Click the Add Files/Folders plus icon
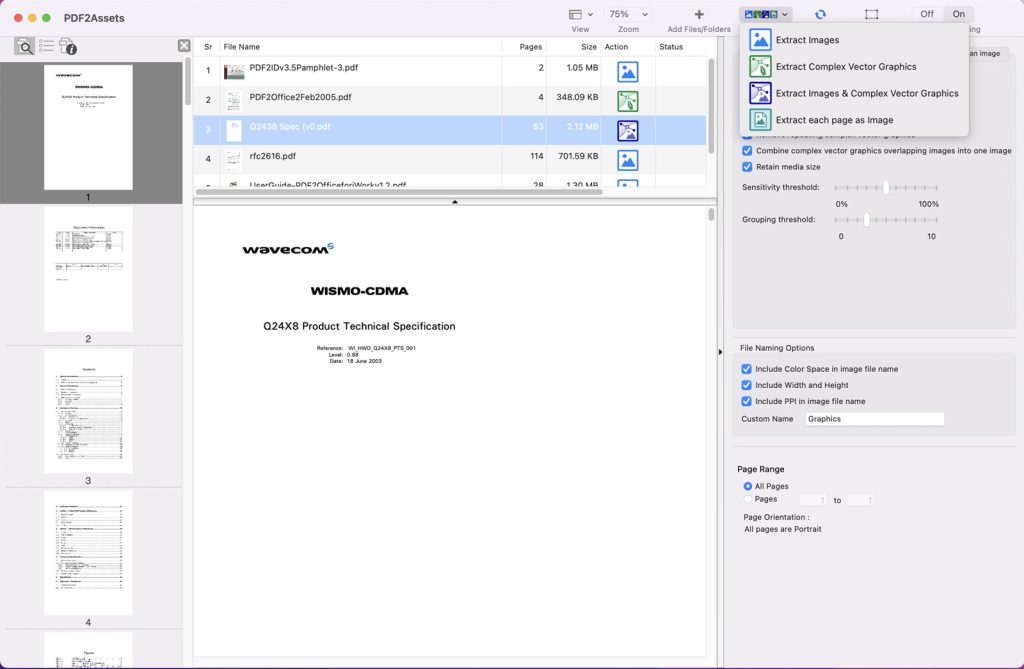The width and height of the screenshot is (1024, 669). tap(699, 14)
